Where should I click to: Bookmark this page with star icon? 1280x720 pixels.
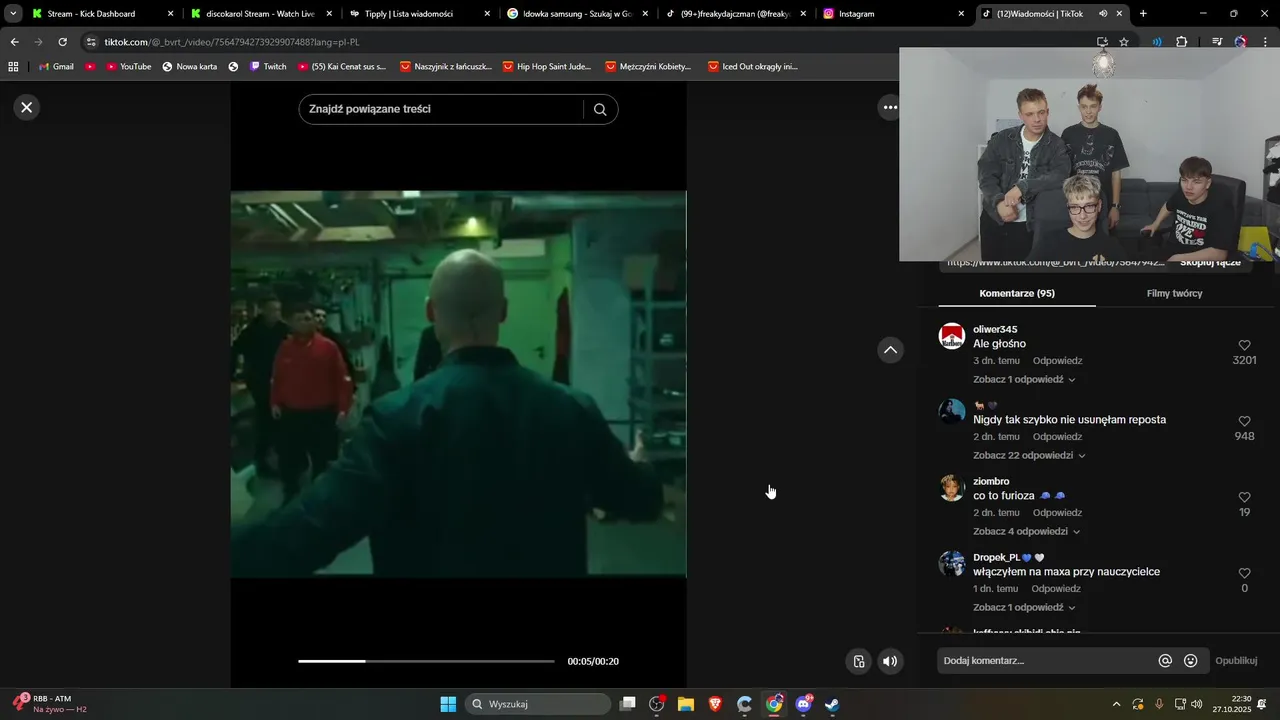[1124, 42]
